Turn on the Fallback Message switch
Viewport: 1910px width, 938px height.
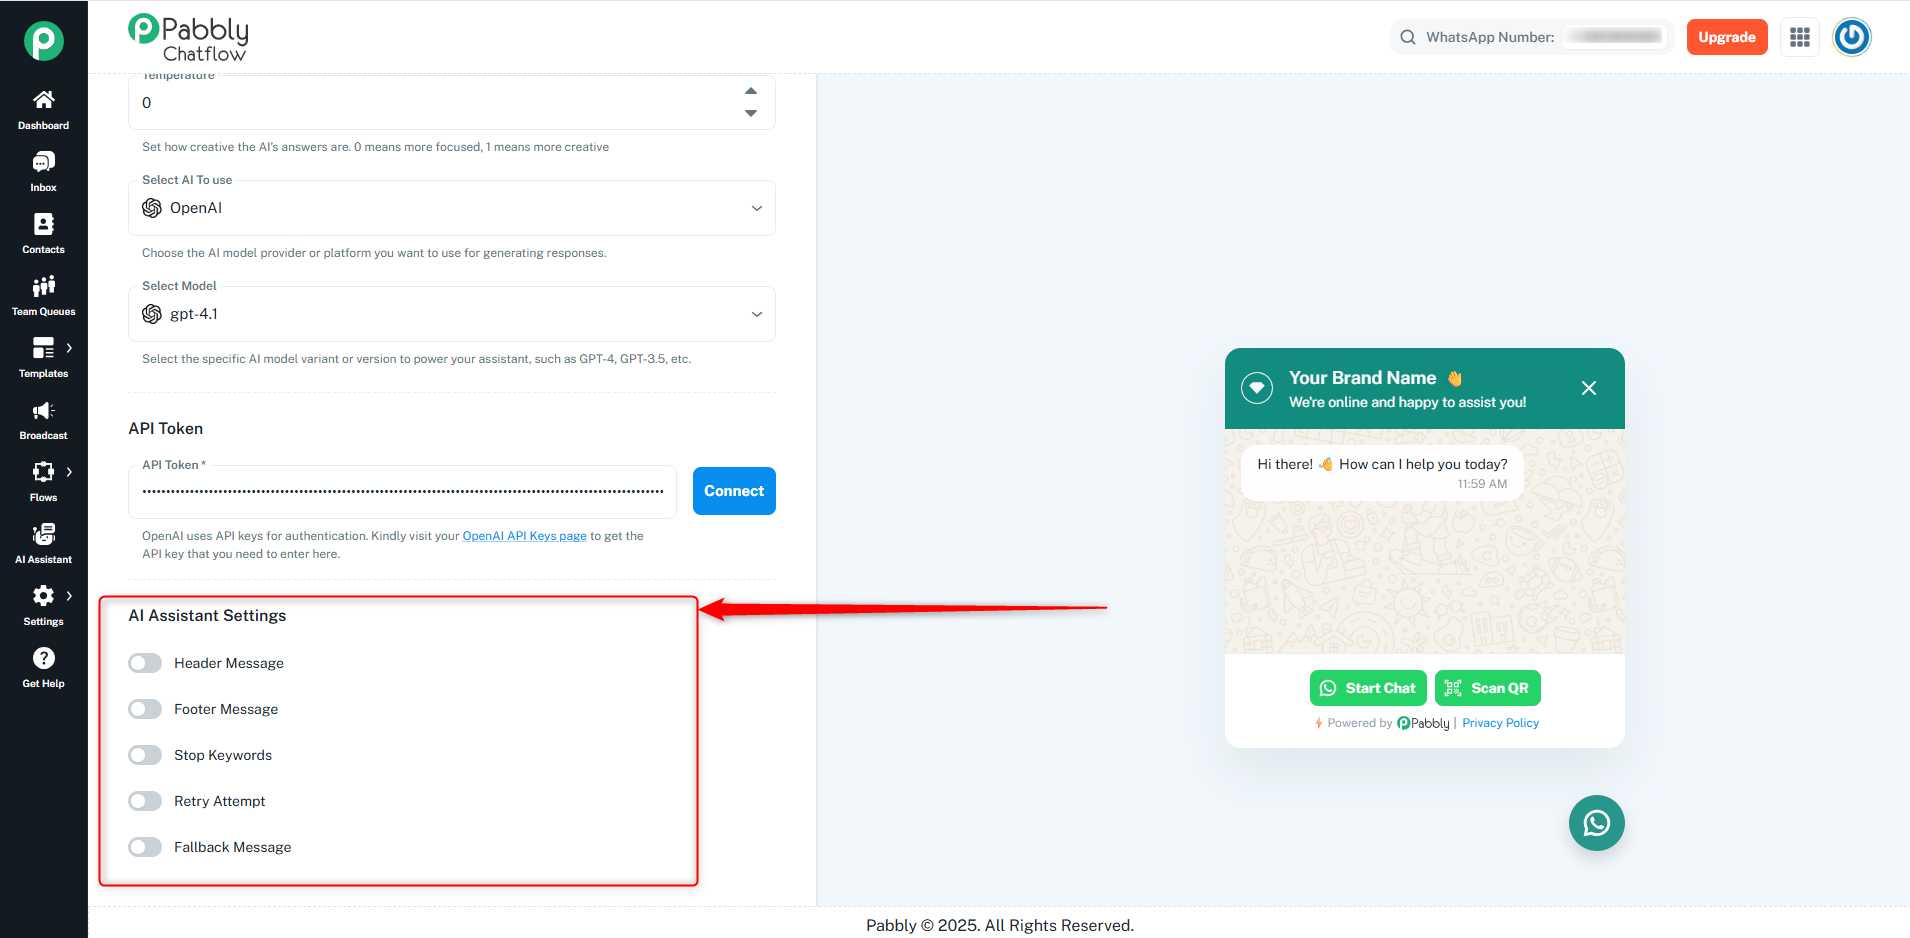(x=145, y=847)
